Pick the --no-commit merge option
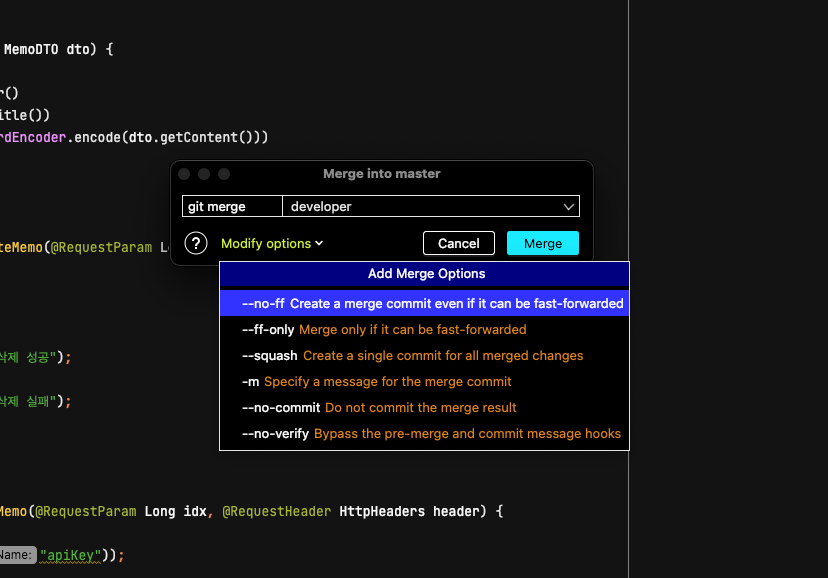828x578 pixels. [x=424, y=408]
